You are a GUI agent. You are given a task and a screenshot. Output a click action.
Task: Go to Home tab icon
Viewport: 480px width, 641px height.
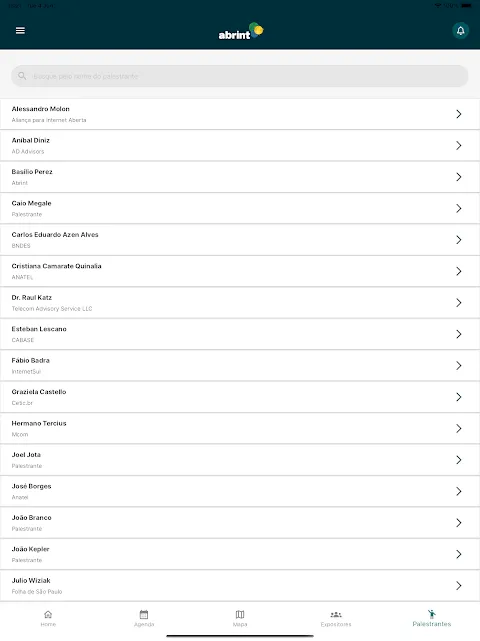[48, 614]
